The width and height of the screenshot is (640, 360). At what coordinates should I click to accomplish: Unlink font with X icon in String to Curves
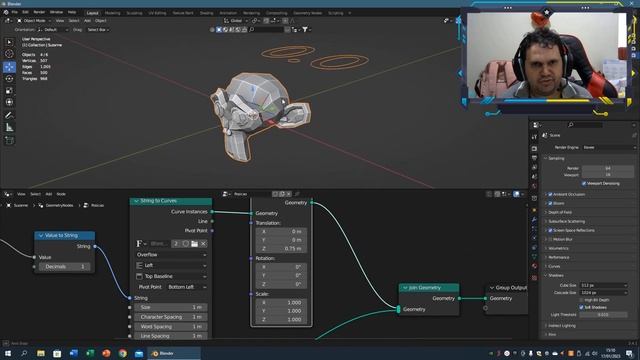click(203, 244)
